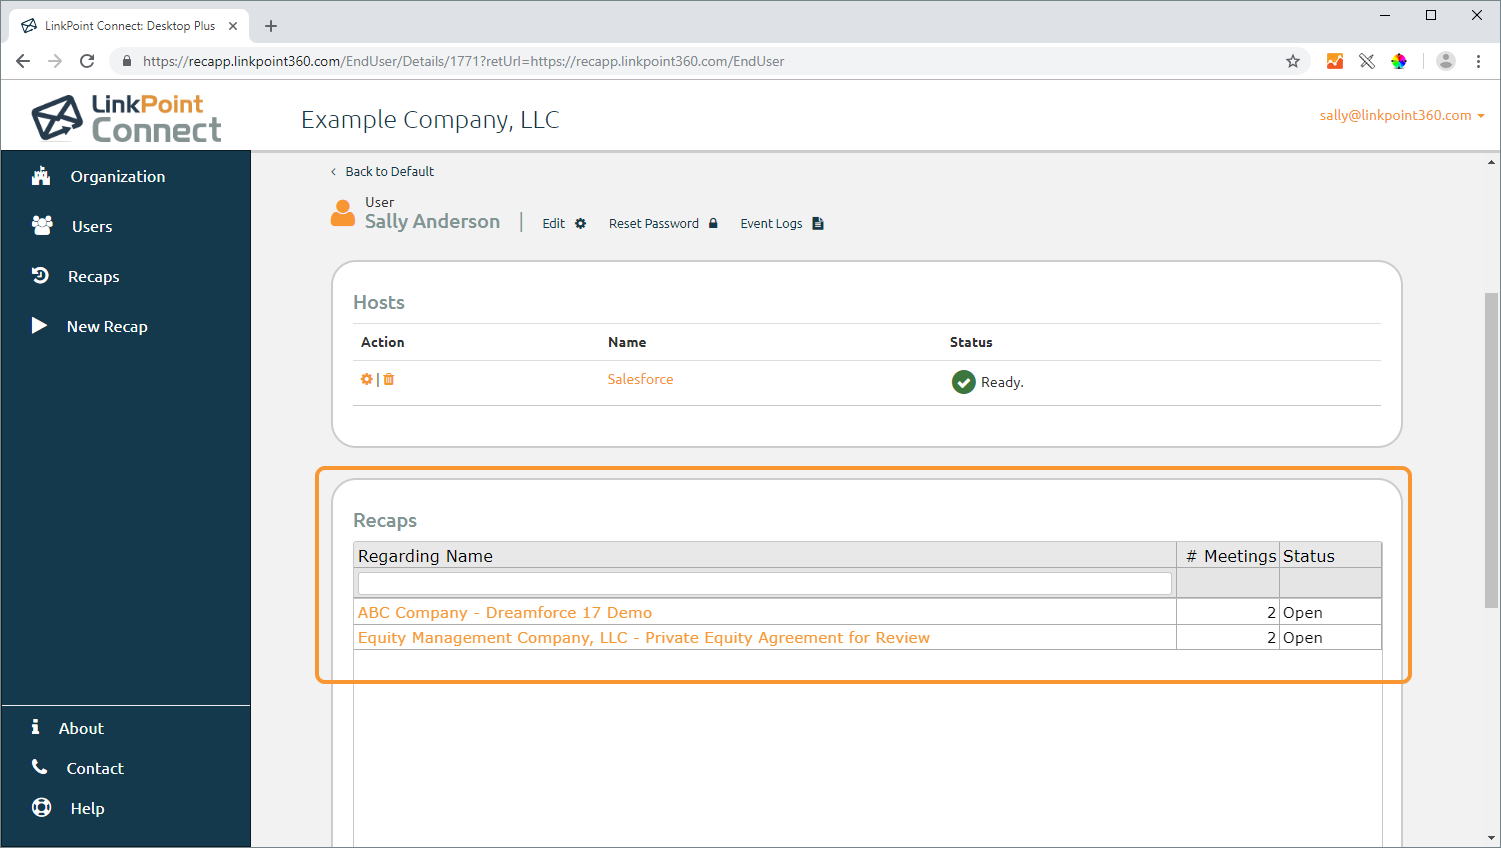Sort by # Meetings column header
Viewport: 1501px width, 848px height.
tap(1228, 556)
